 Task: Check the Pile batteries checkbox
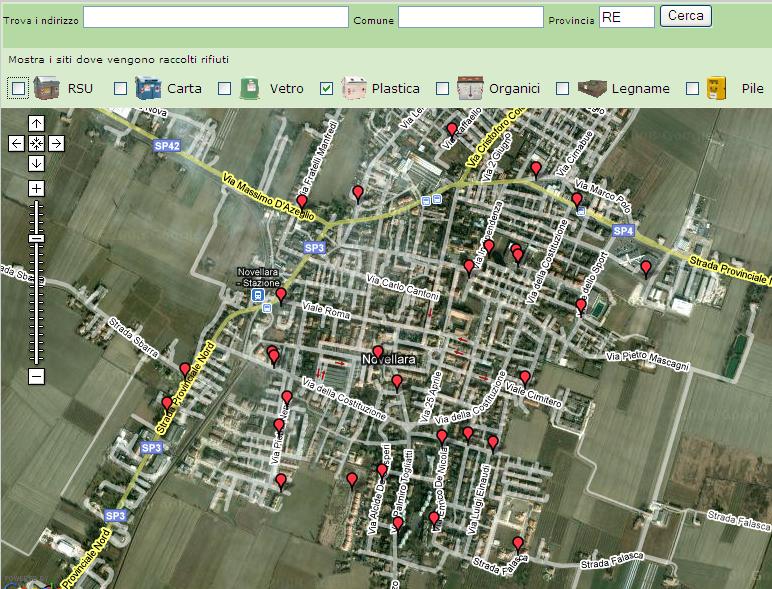pyautogui.click(x=692, y=89)
